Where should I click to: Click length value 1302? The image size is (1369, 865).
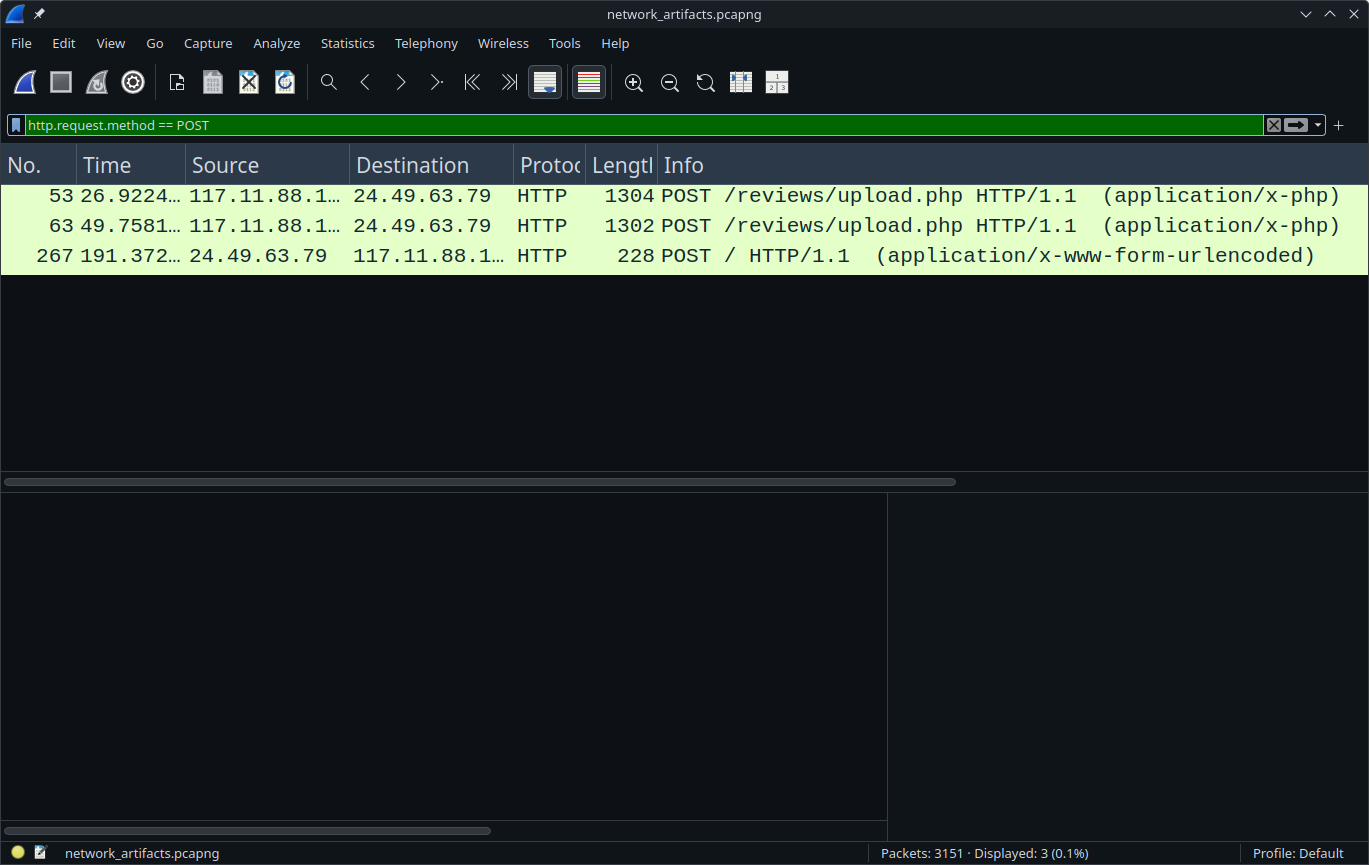tap(629, 226)
